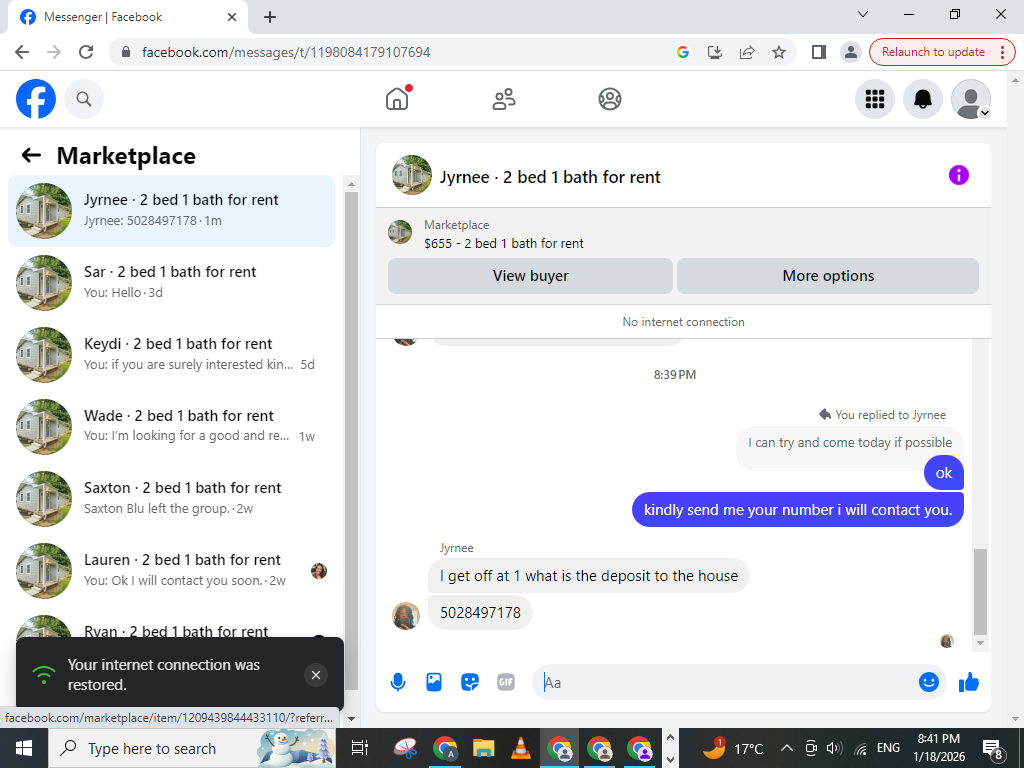Attach a file with the photo icon
Image resolution: width=1024 pixels, height=768 pixels.
click(434, 682)
